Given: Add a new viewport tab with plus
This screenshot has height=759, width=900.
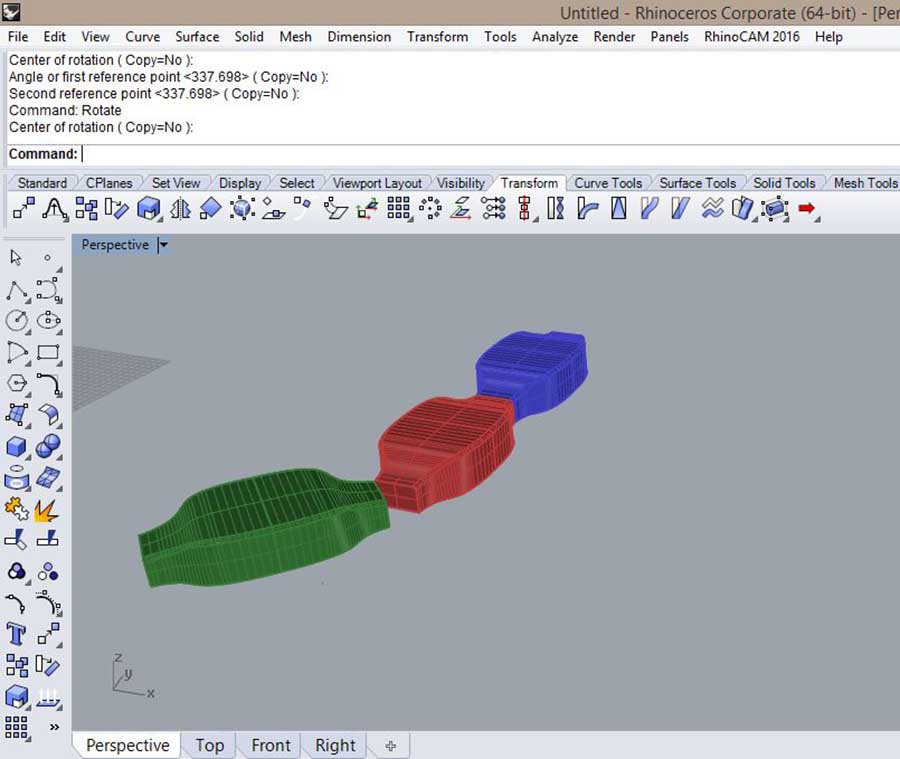Looking at the screenshot, I should click(391, 746).
